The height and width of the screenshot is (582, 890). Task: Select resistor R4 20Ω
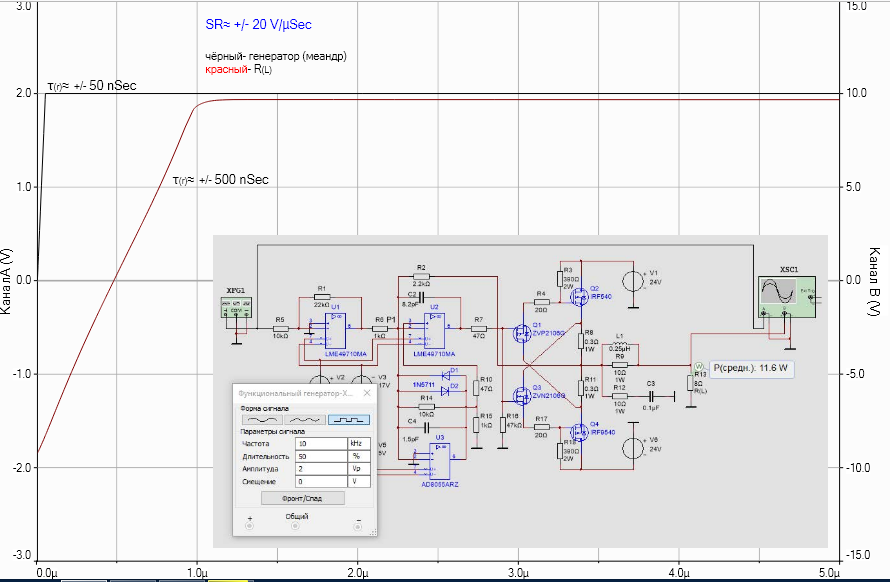pos(542,302)
